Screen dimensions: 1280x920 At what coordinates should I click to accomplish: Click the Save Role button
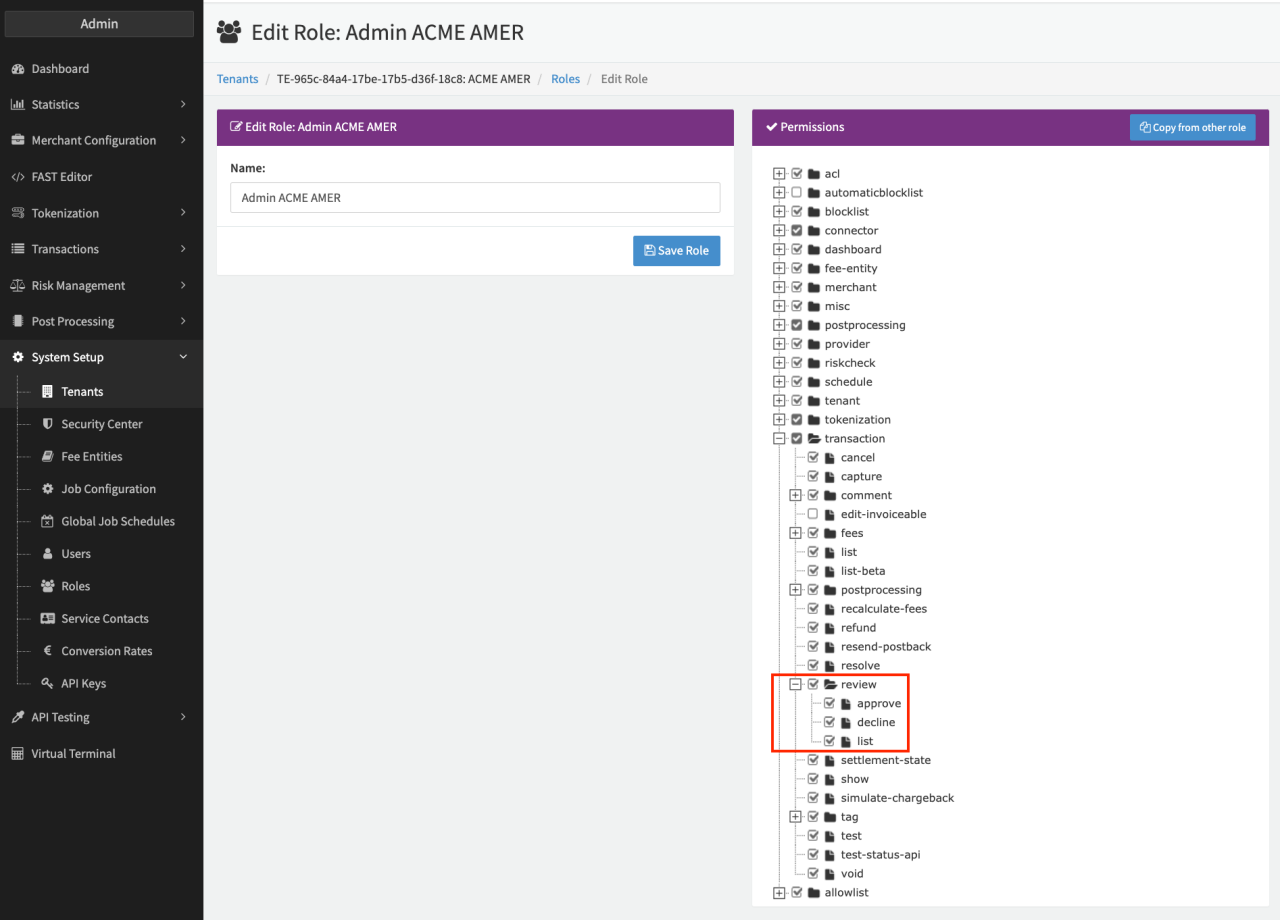click(x=676, y=251)
